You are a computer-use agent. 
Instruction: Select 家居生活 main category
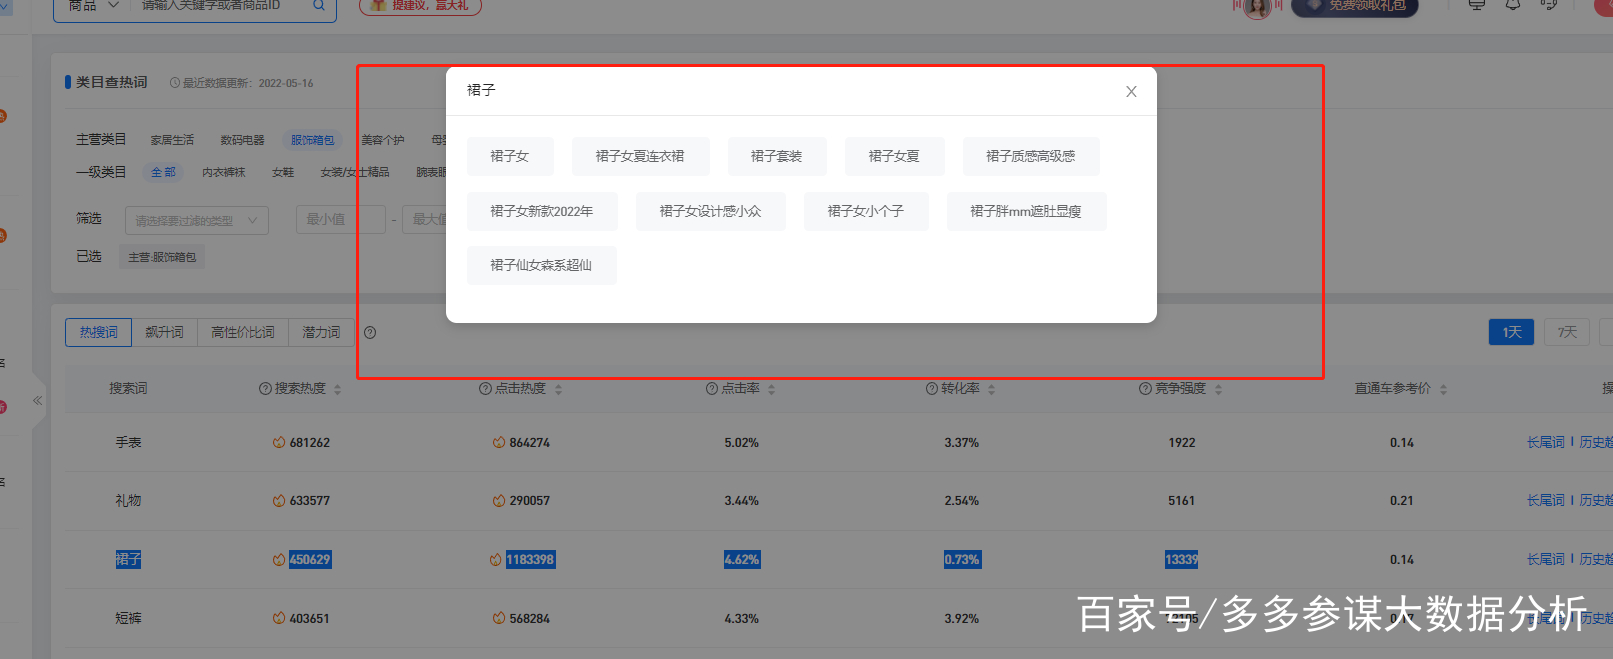(x=172, y=140)
